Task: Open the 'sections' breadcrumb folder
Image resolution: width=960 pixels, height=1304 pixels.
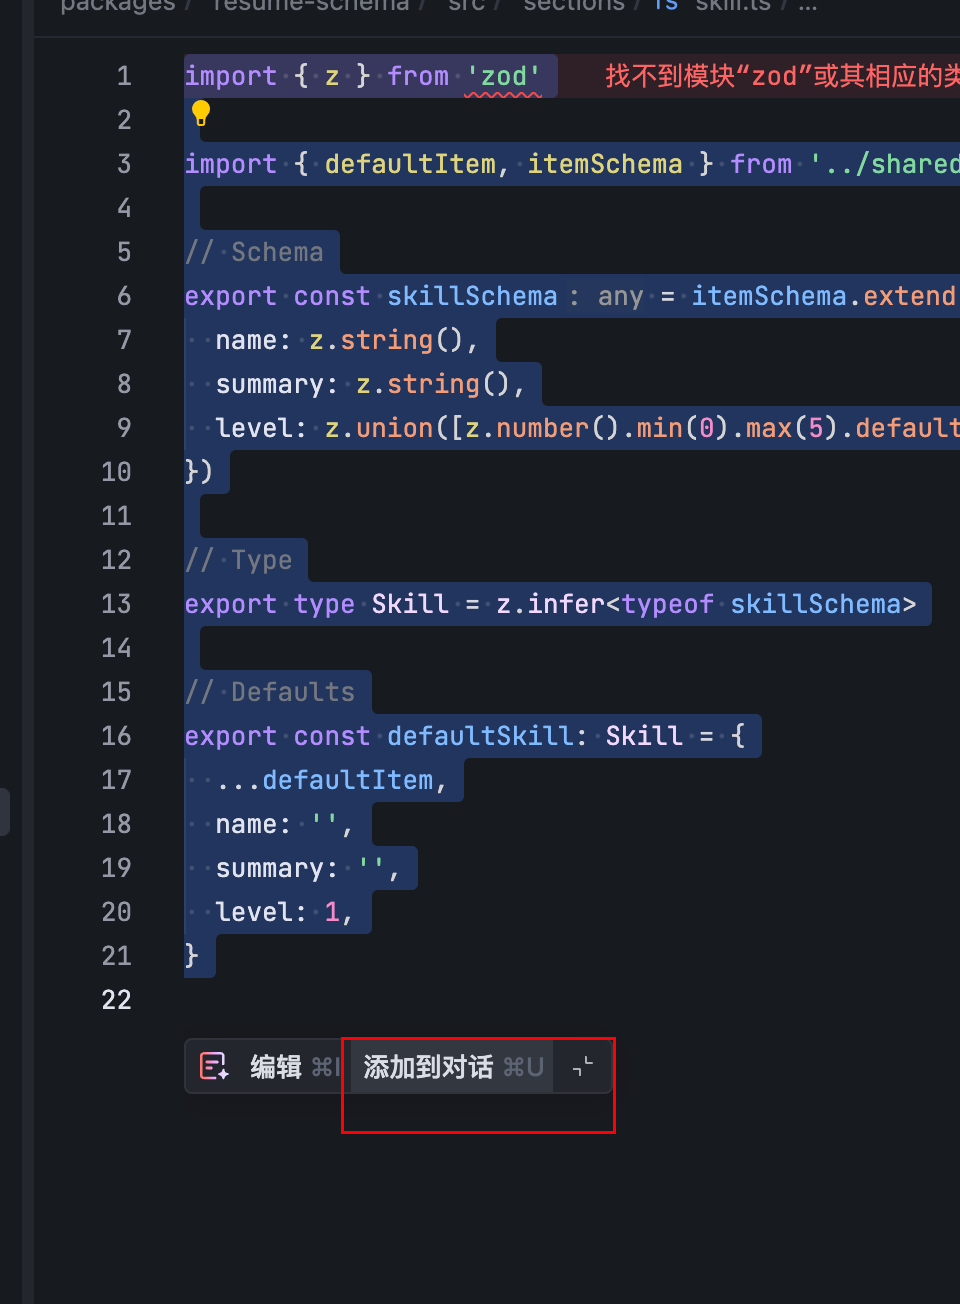Action: point(573,5)
